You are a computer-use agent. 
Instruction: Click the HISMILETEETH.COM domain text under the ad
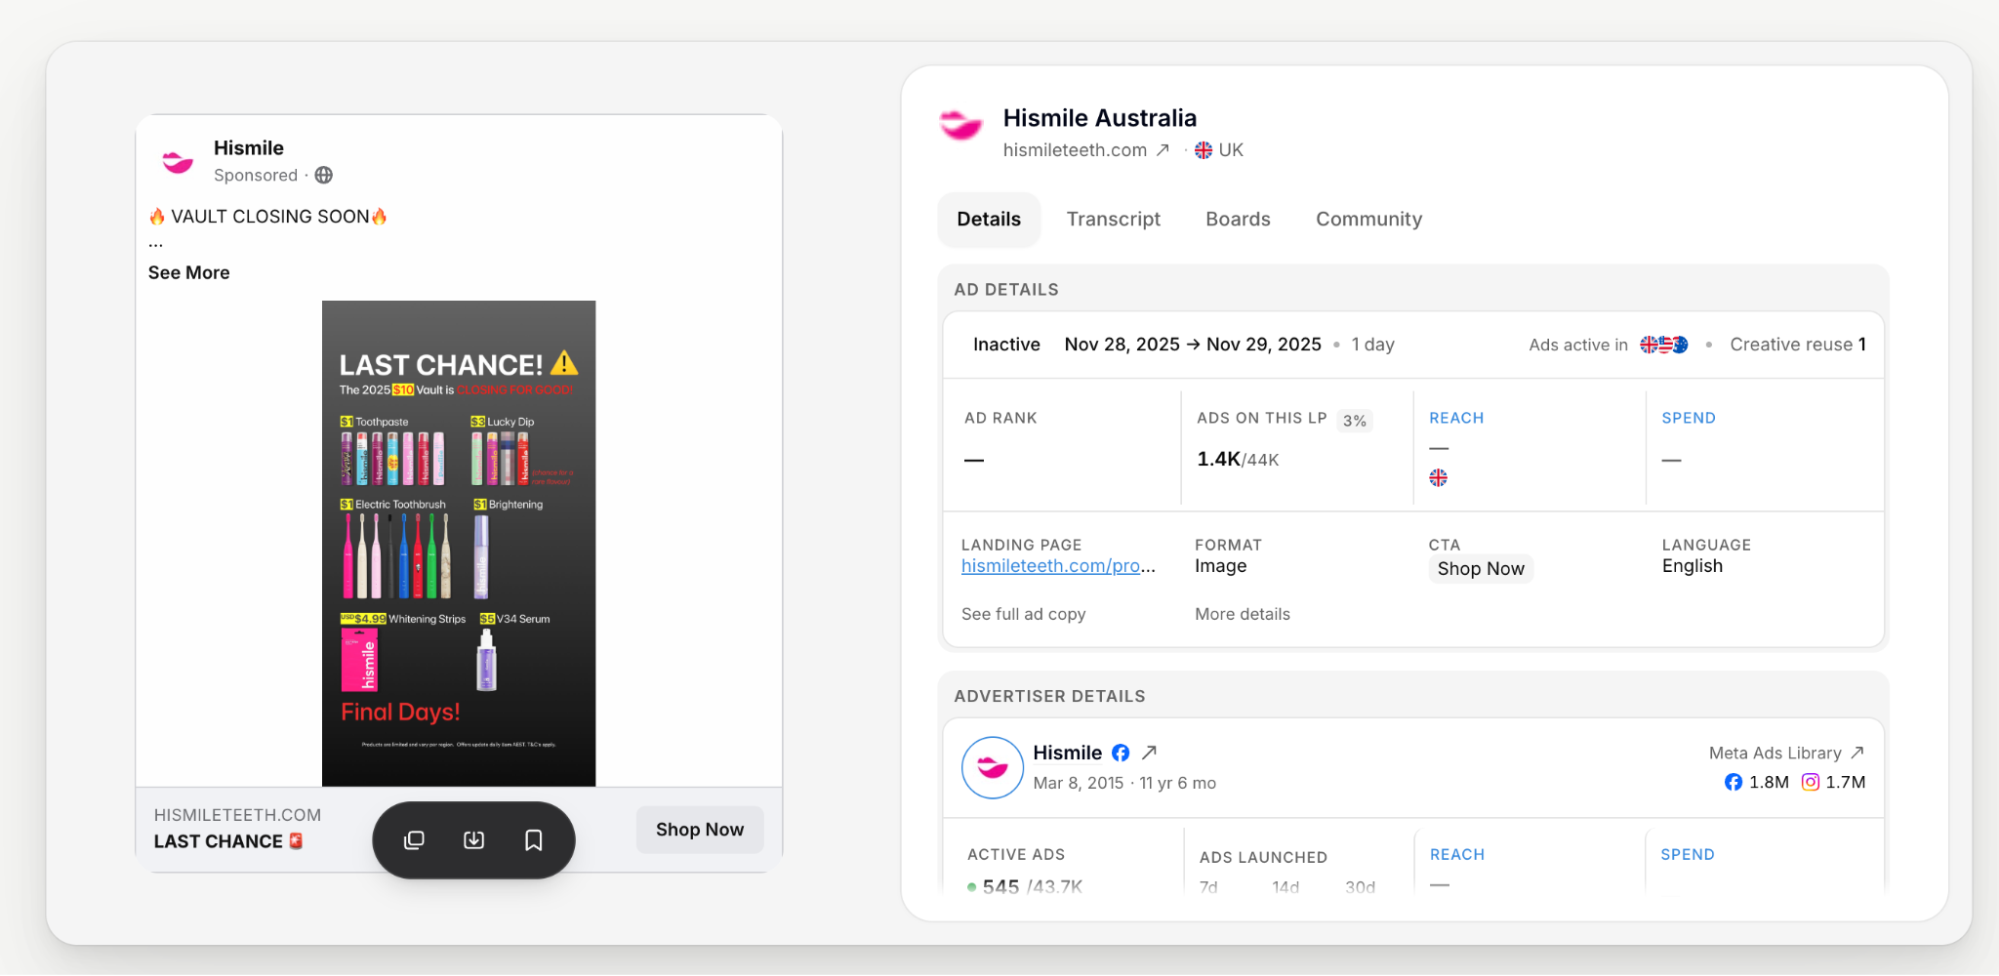coord(238,815)
